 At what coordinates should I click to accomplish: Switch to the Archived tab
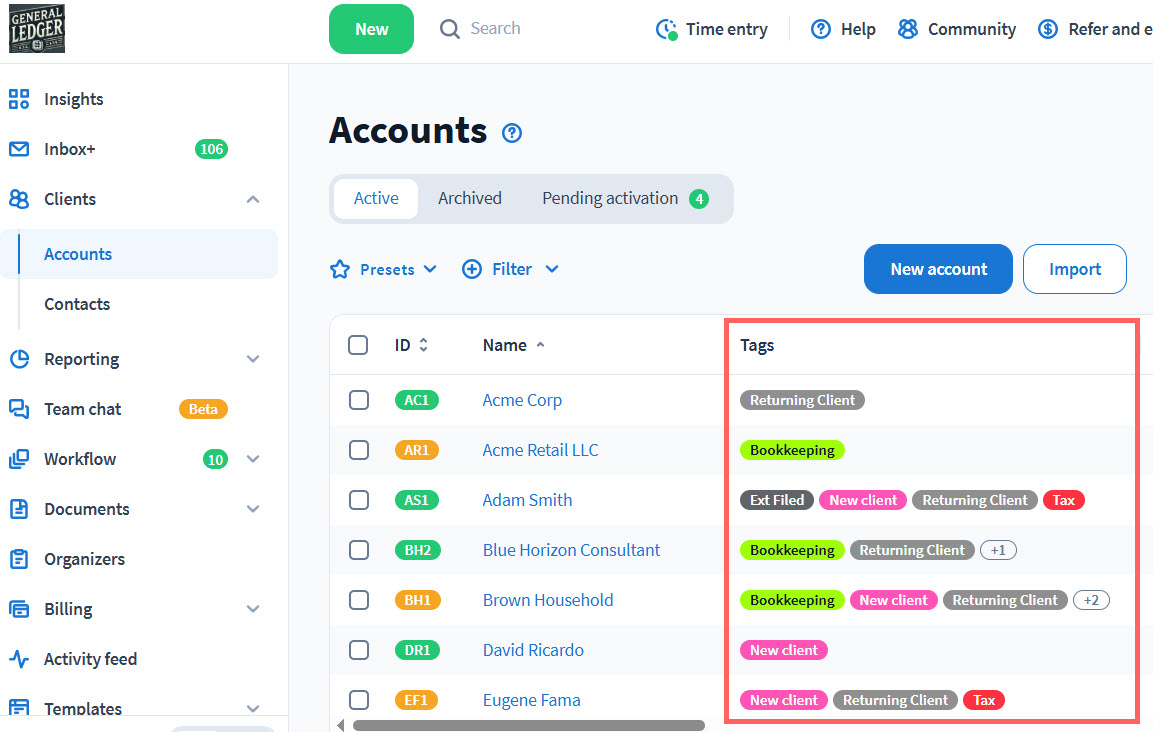[x=470, y=198]
